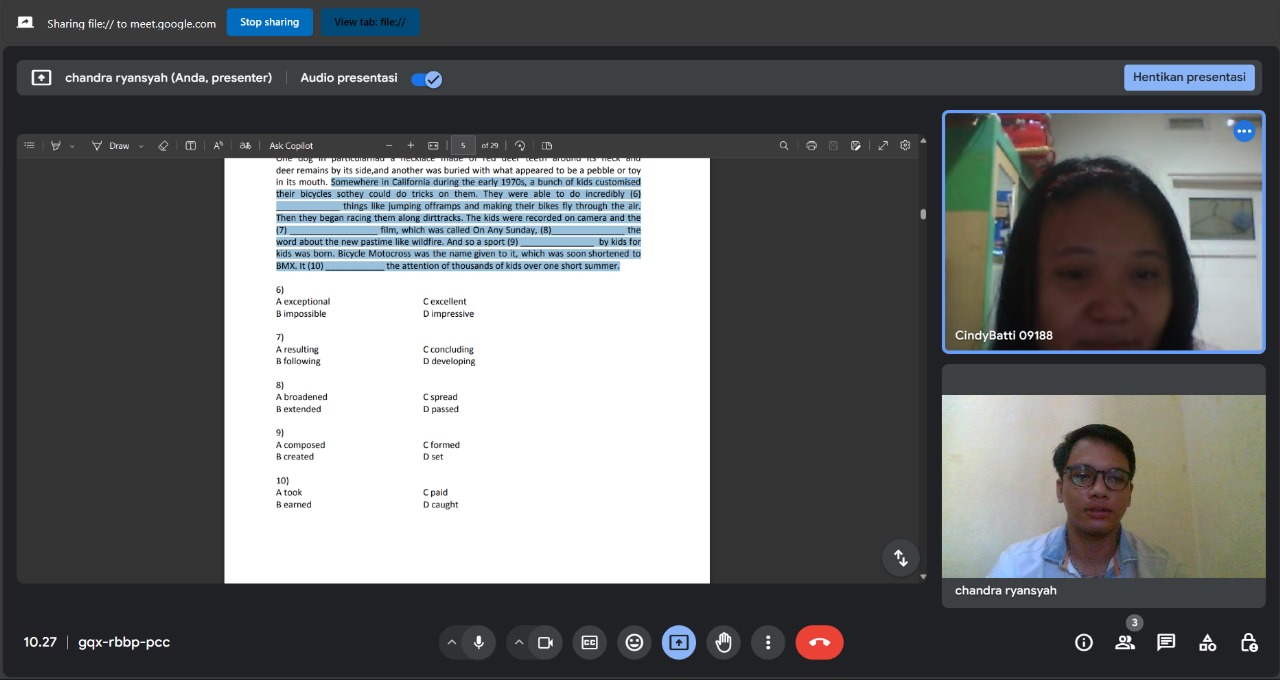Expand camera video settings arrow
Image resolution: width=1280 pixels, height=680 pixels.
pyautogui.click(x=518, y=642)
